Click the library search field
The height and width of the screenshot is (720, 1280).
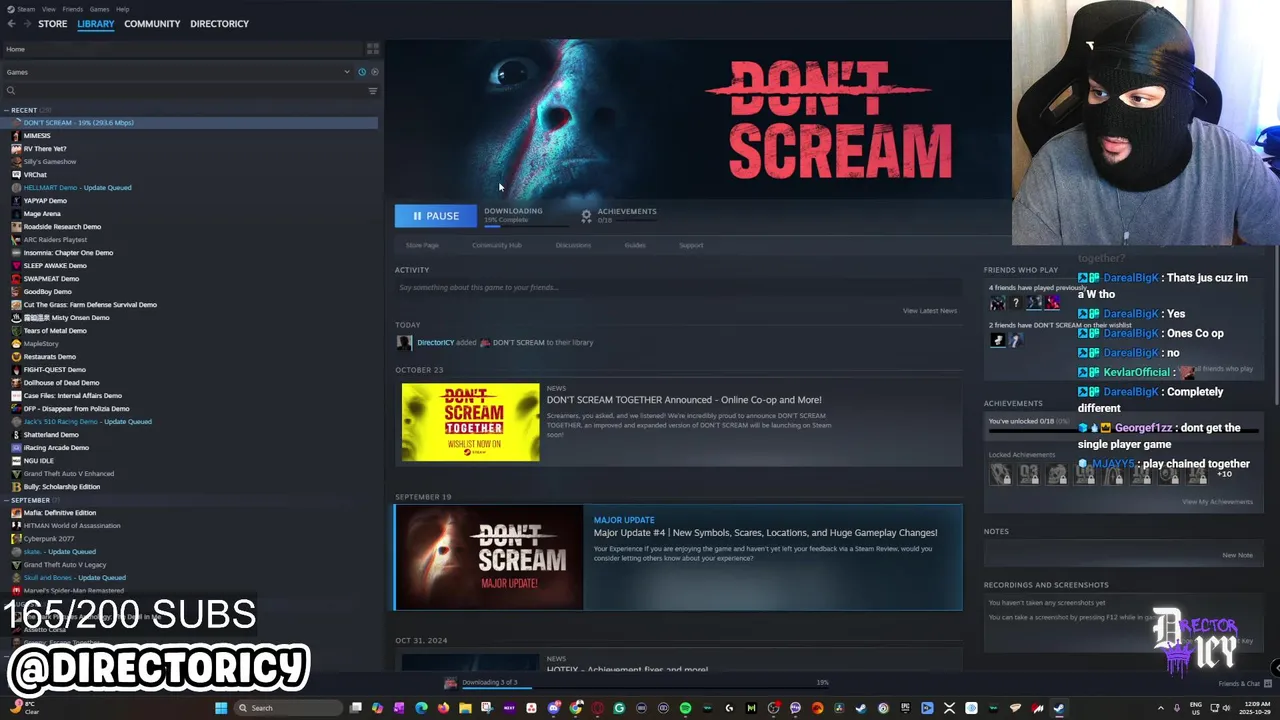(x=190, y=91)
